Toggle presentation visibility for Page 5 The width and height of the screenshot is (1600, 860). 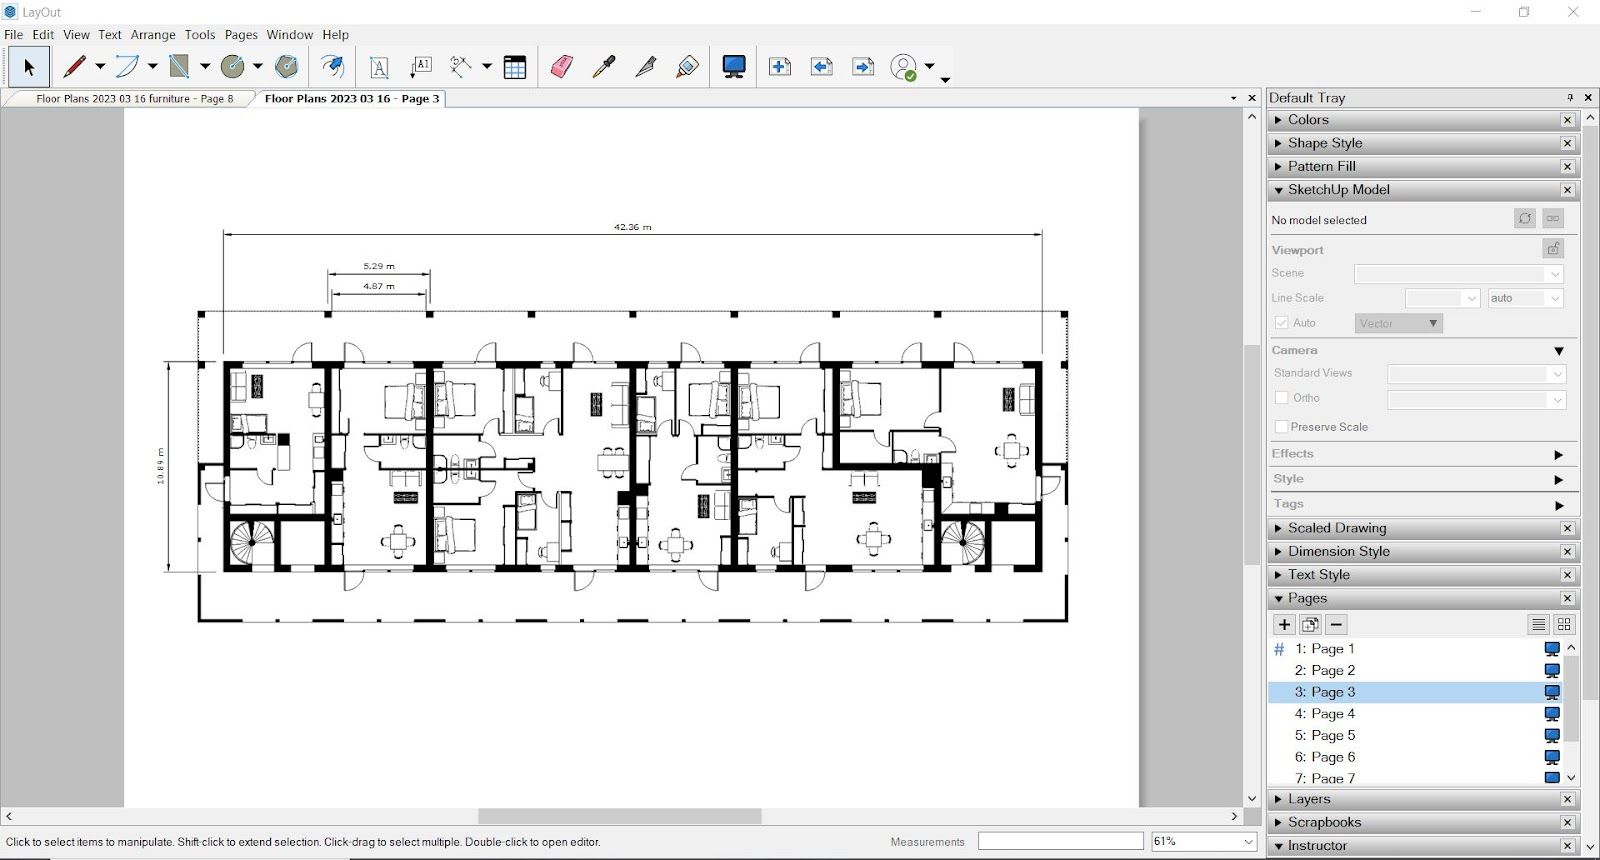click(1552, 736)
